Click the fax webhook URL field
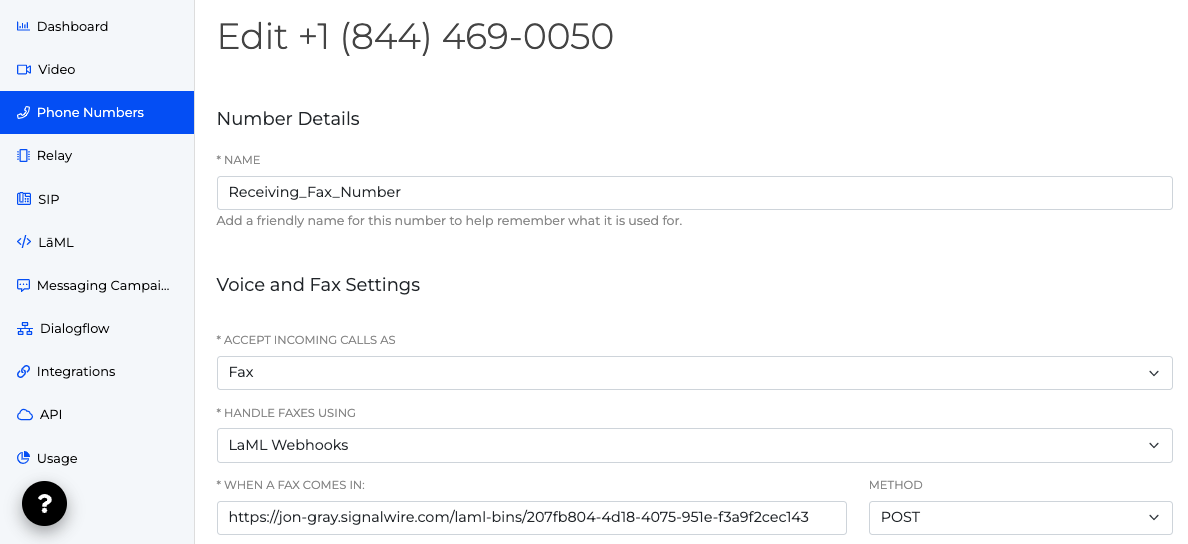Image resolution: width=1188 pixels, height=544 pixels. [x=531, y=518]
